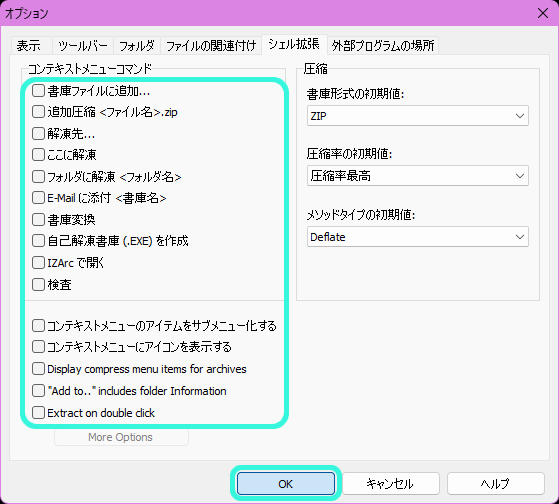Open the ツールバー tab
Viewport: 559px width, 504px height.
coord(83,46)
